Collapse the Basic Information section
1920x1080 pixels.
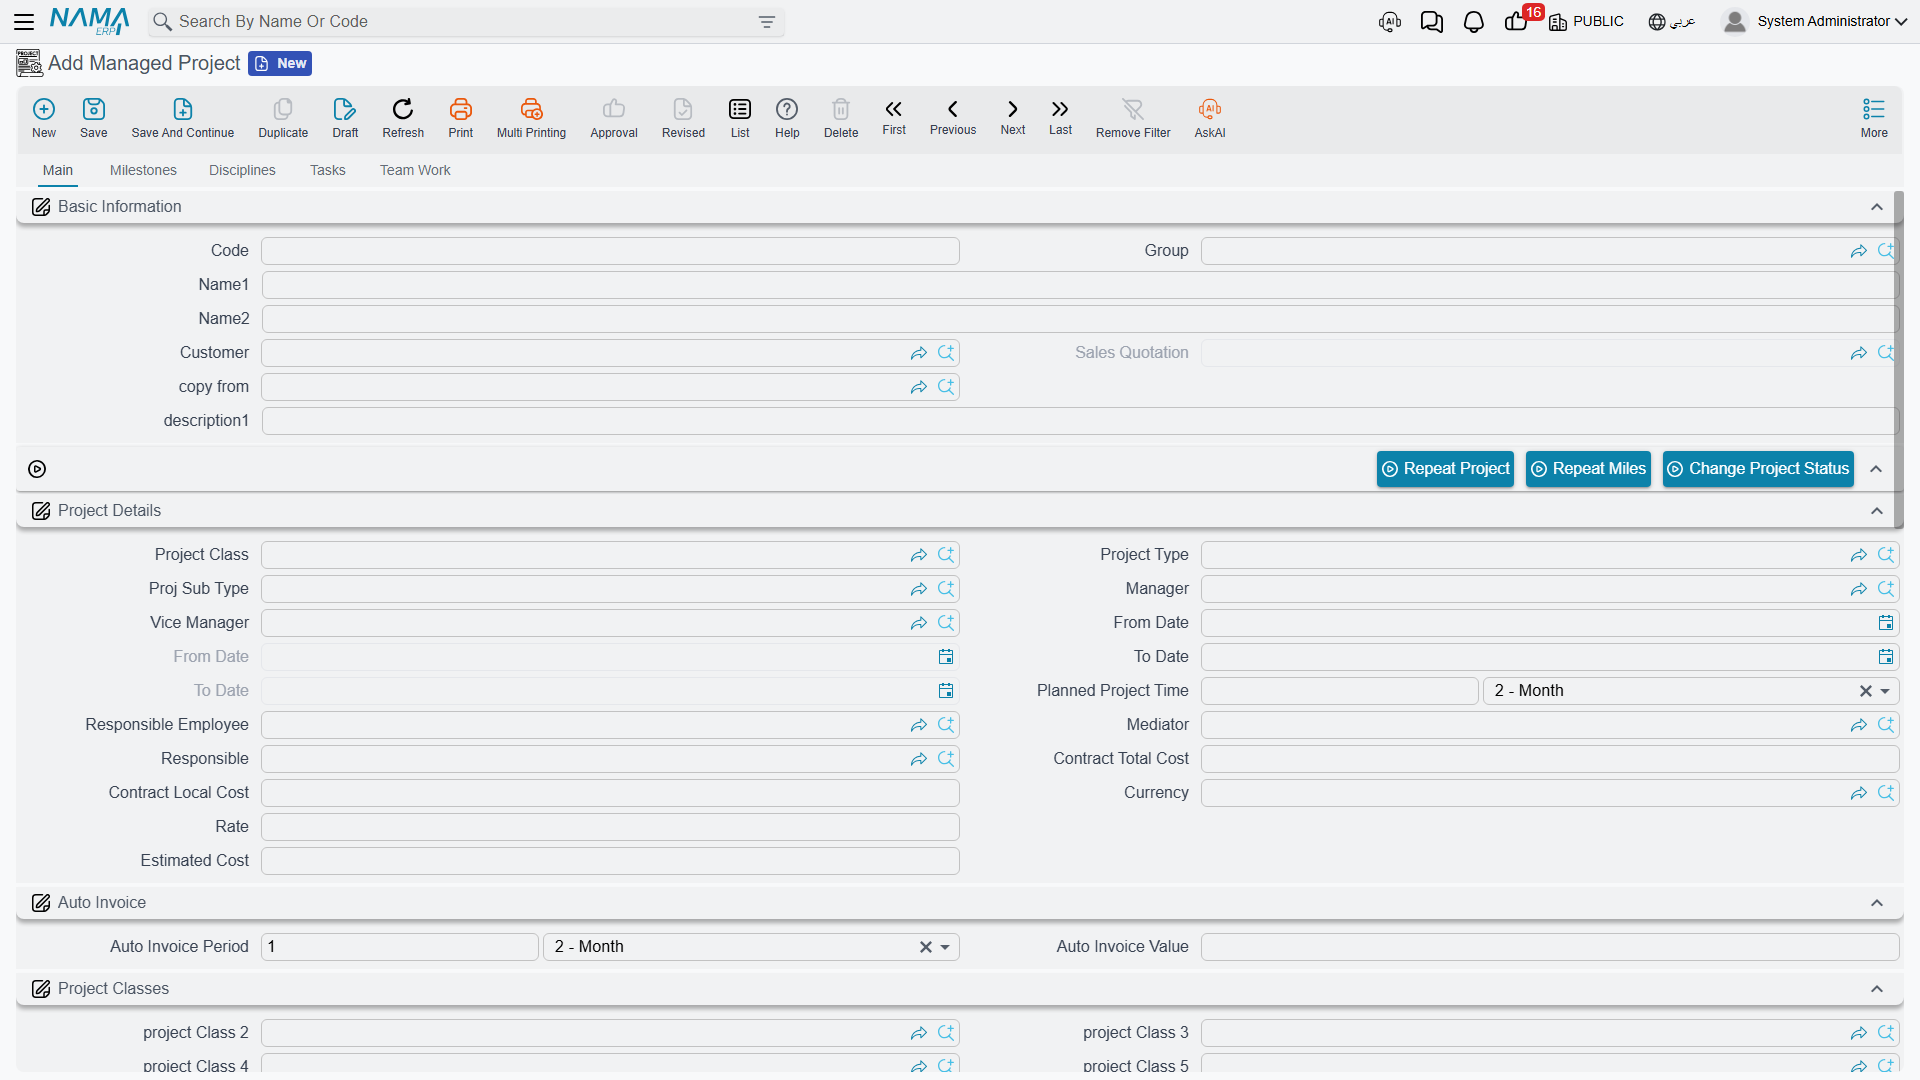coord(1877,207)
